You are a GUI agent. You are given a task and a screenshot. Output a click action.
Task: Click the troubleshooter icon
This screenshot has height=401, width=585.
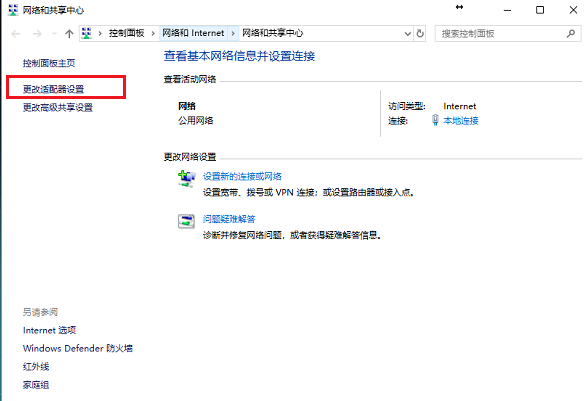tap(186, 221)
